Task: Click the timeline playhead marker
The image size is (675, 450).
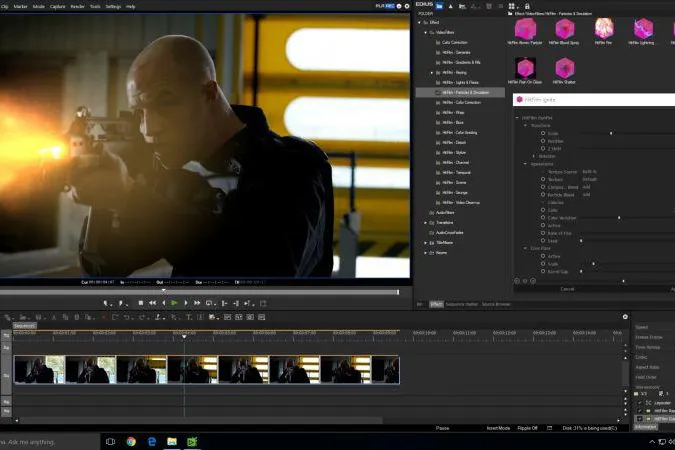Action: click(184, 336)
